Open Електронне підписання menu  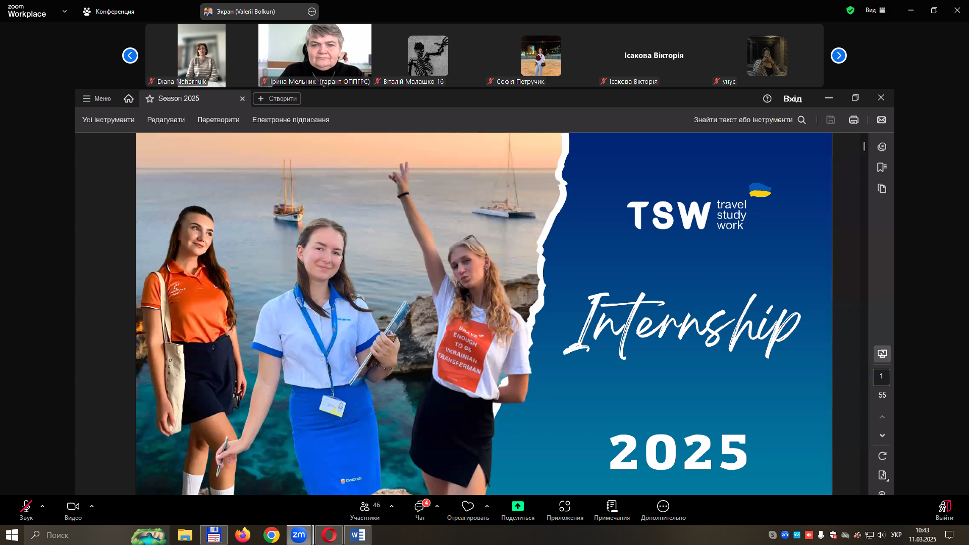click(291, 120)
